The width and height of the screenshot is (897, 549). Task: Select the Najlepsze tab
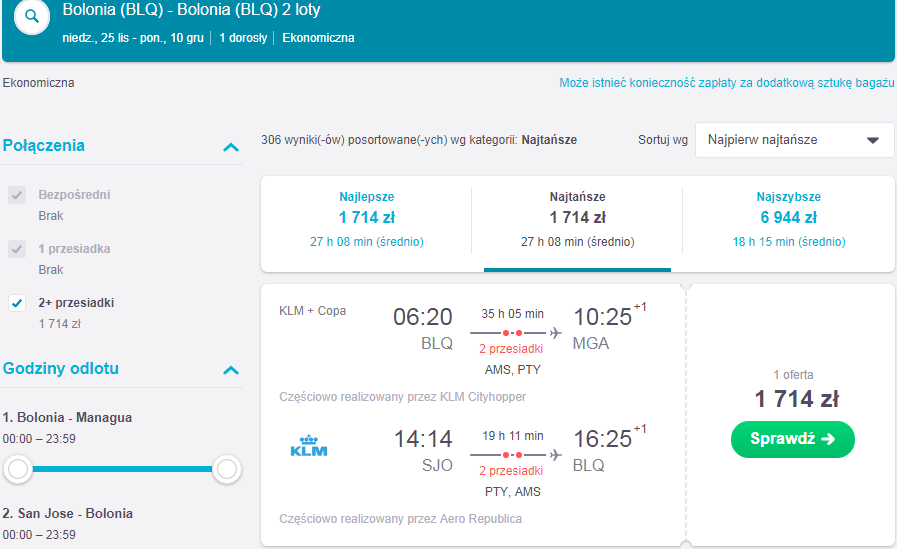point(367,220)
